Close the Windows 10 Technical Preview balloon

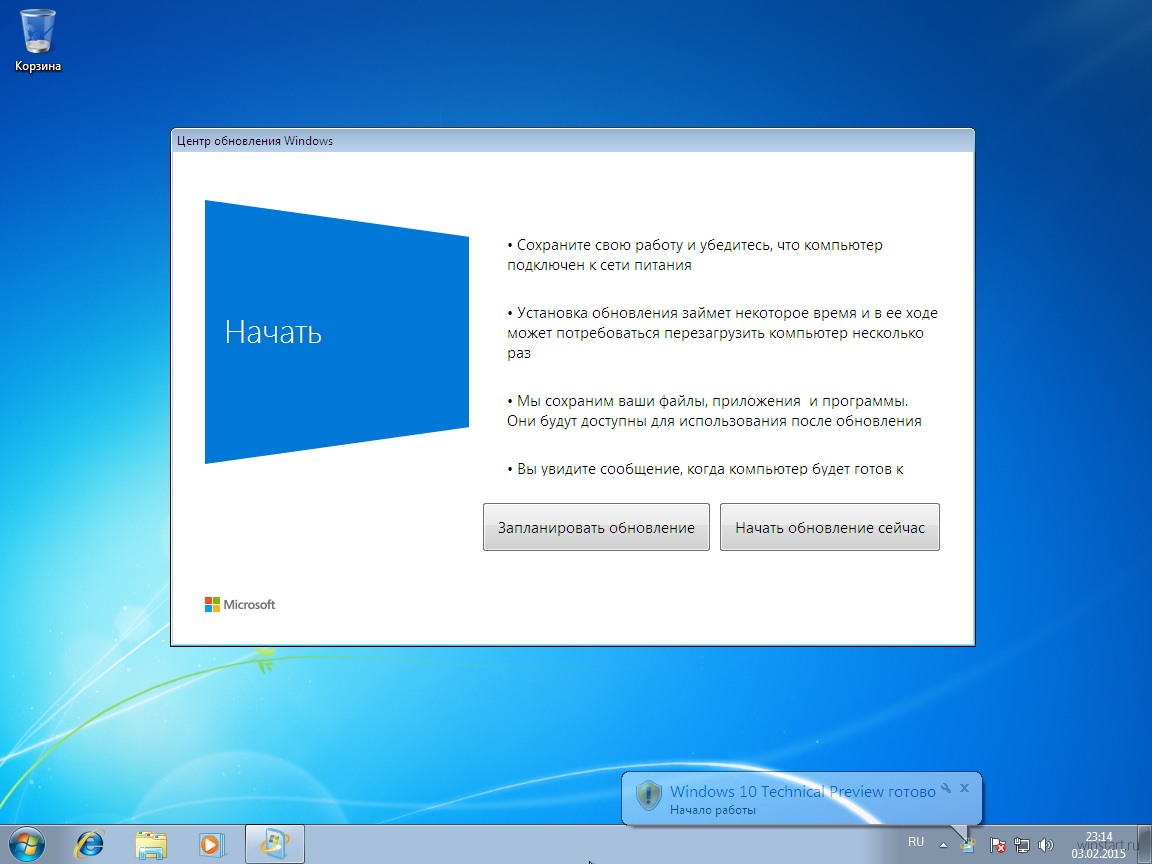(965, 788)
